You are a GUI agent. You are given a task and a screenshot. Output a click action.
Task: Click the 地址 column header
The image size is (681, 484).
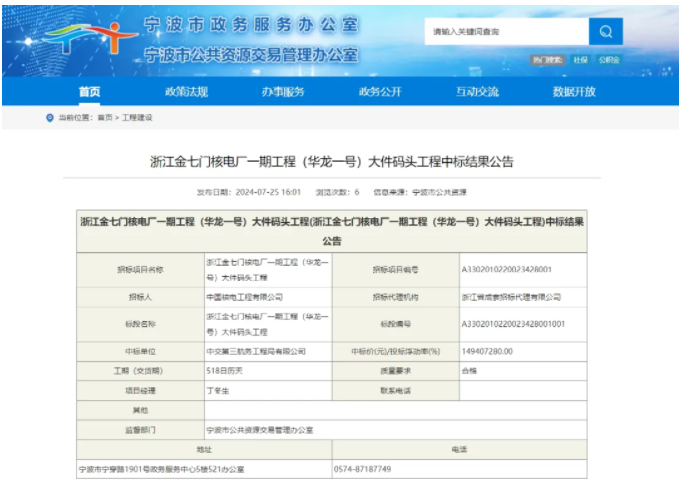point(204,450)
